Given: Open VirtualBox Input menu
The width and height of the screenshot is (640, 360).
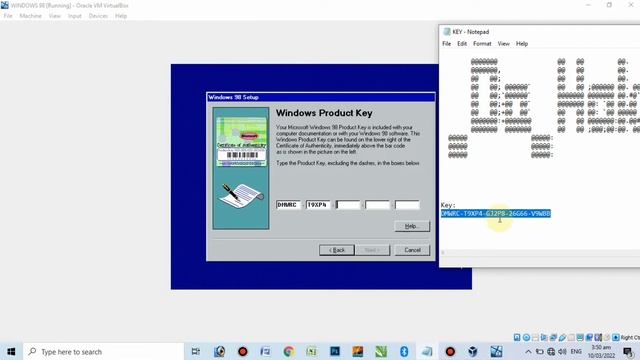Looking at the screenshot, I should pyautogui.click(x=75, y=16).
